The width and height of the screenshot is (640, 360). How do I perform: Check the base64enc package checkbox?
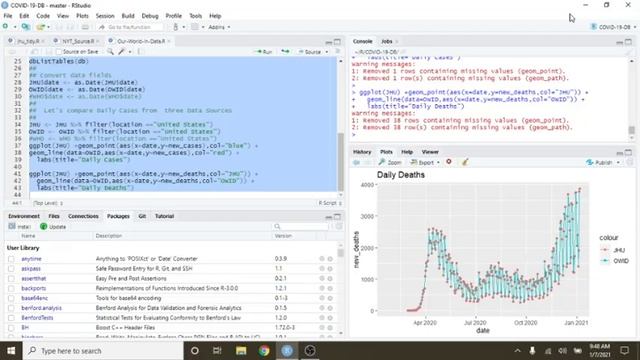tap(11, 298)
